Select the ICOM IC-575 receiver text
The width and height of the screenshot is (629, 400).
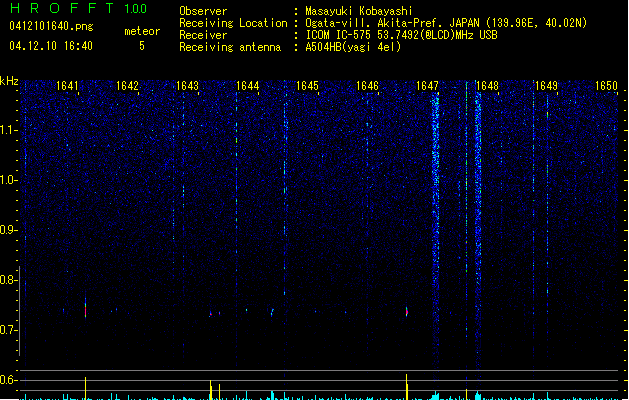tap(401, 35)
